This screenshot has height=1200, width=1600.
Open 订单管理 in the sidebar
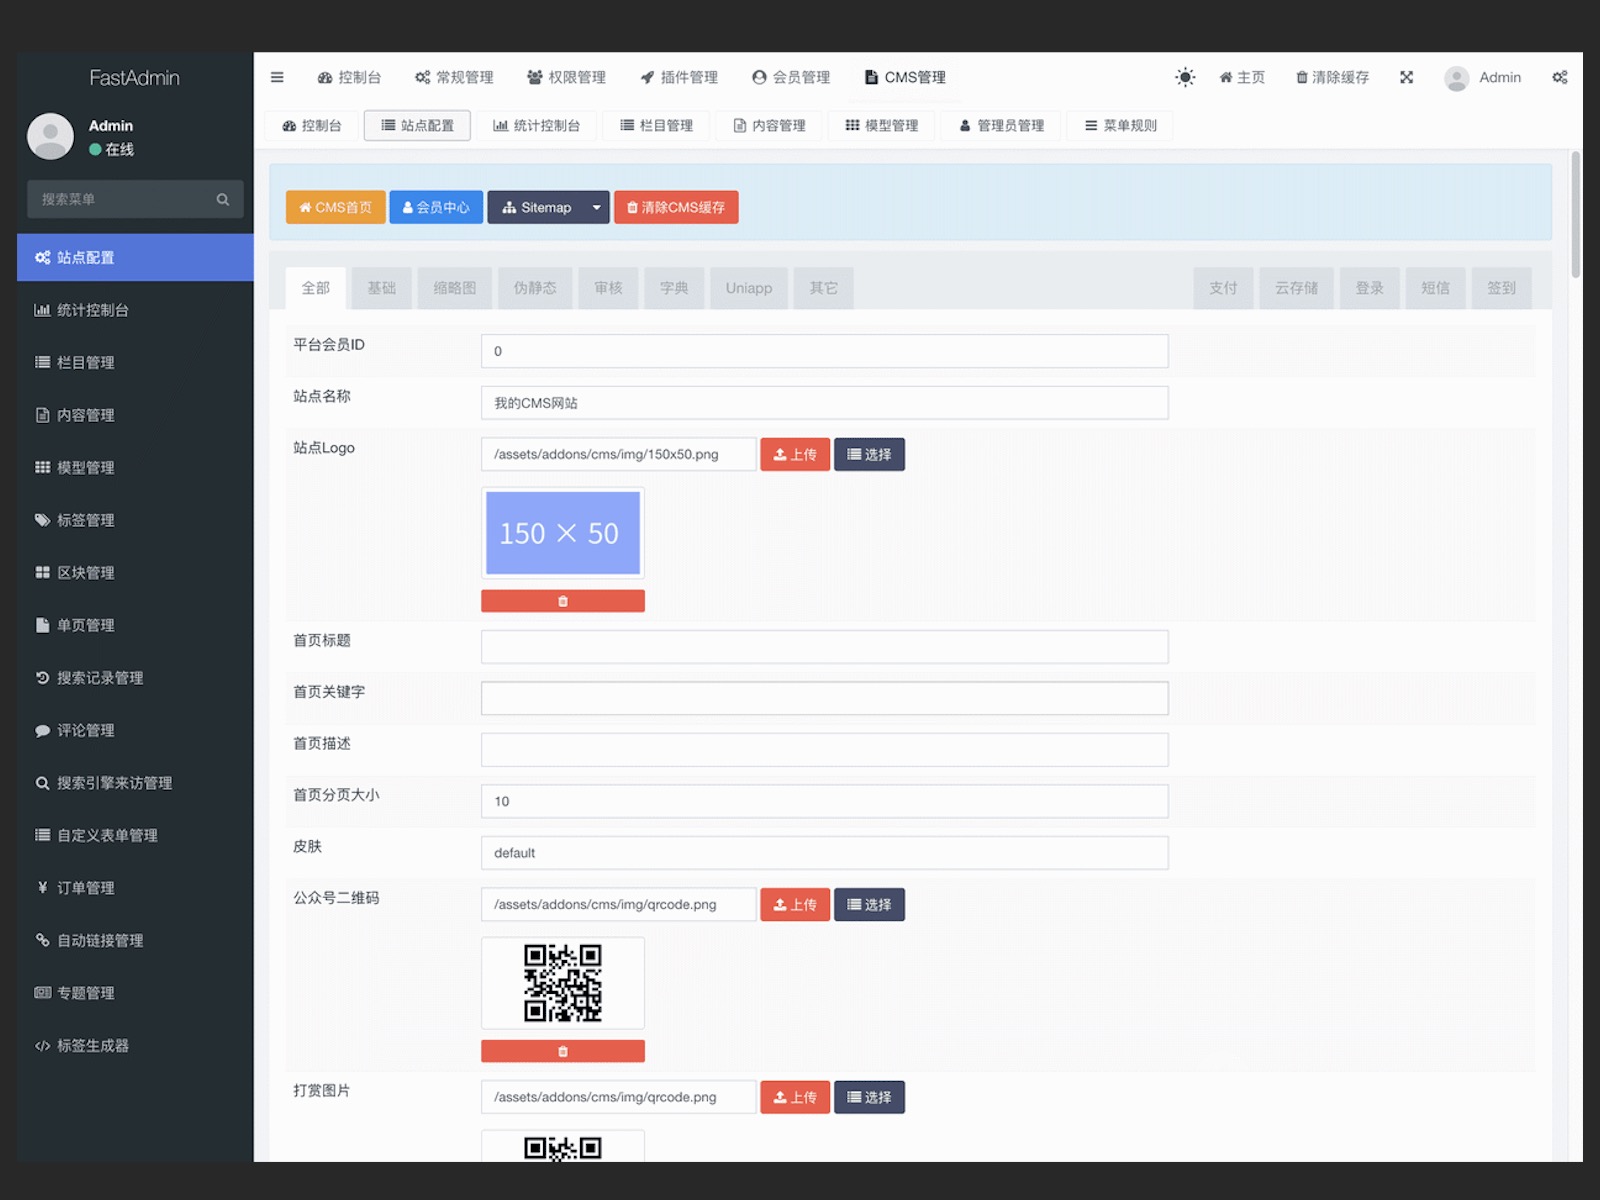(x=135, y=888)
